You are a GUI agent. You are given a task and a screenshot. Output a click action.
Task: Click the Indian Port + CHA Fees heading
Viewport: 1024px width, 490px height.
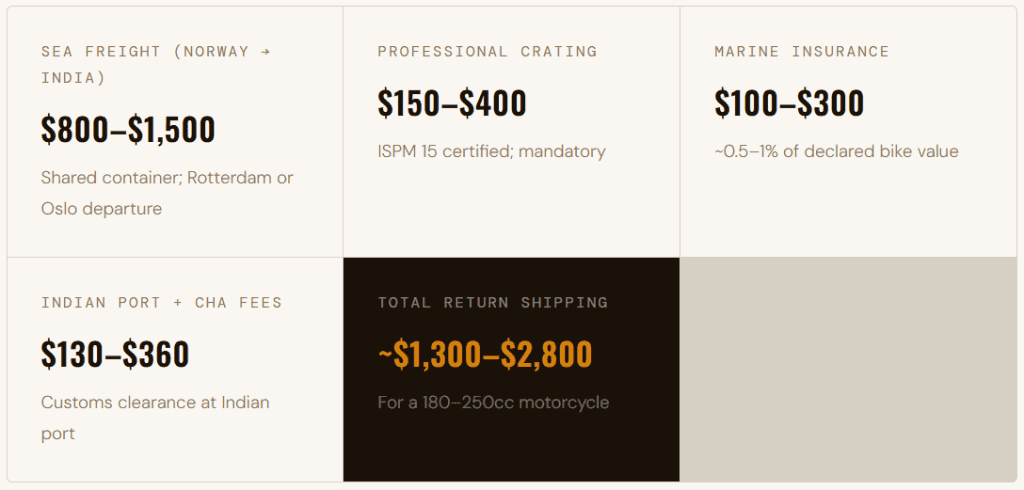[161, 302]
